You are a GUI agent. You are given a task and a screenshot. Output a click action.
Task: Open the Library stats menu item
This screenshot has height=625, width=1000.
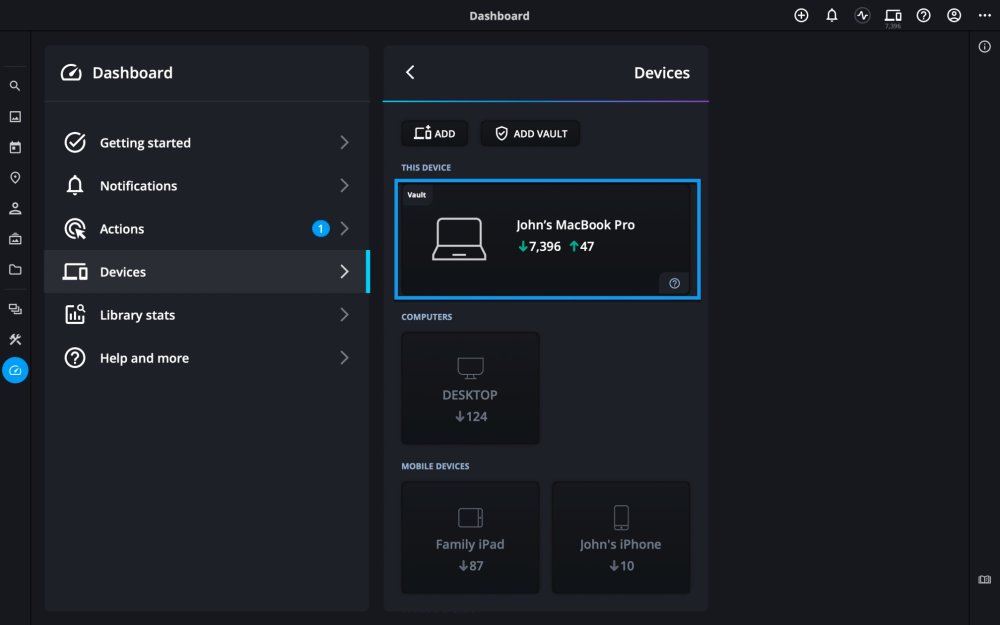click(x=207, y=315)
